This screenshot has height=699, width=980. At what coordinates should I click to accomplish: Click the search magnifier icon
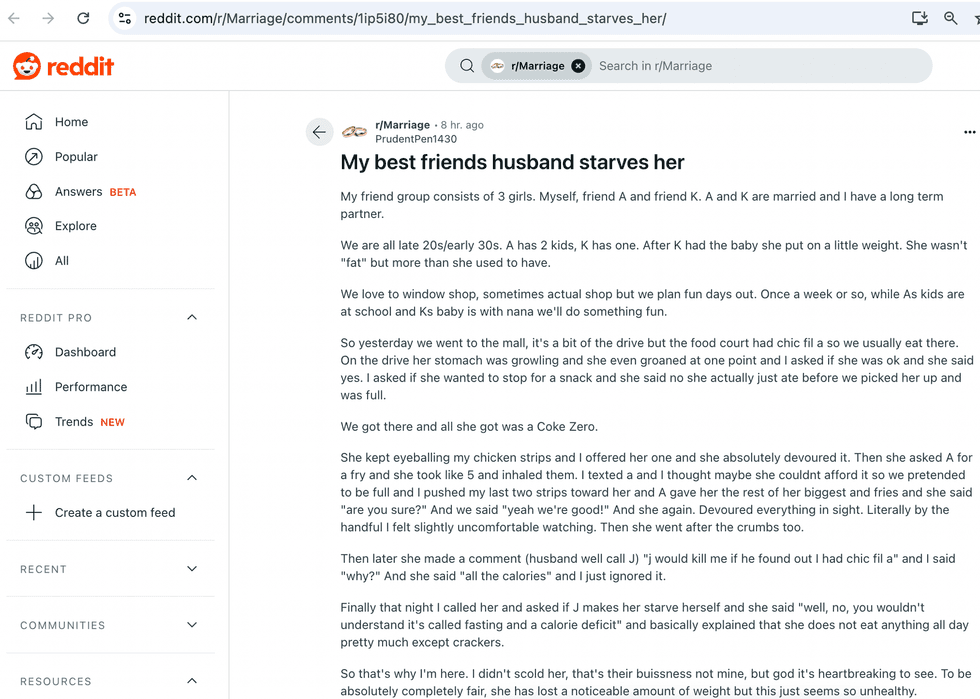[467, 66]
